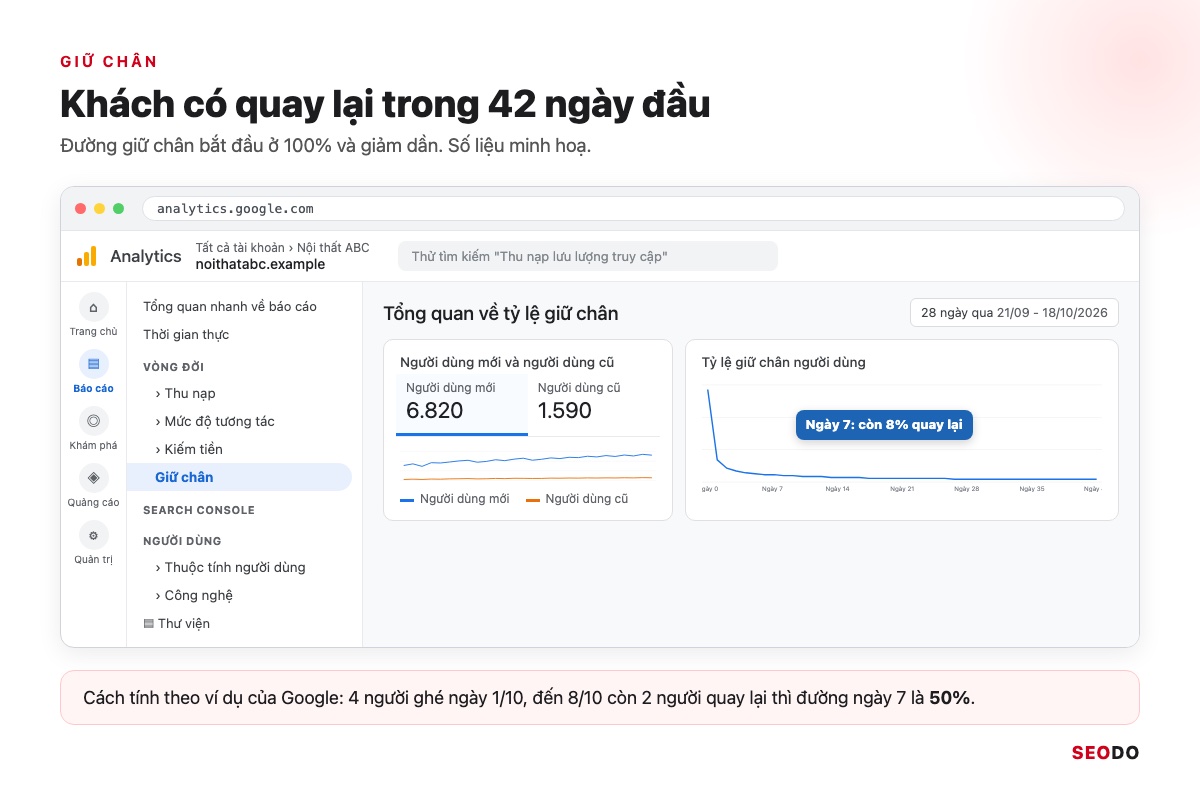Click the Tổng quan về tỷ lệ giữ chân title
Screen dimensions: 1200x785
(x=501, y=313)
